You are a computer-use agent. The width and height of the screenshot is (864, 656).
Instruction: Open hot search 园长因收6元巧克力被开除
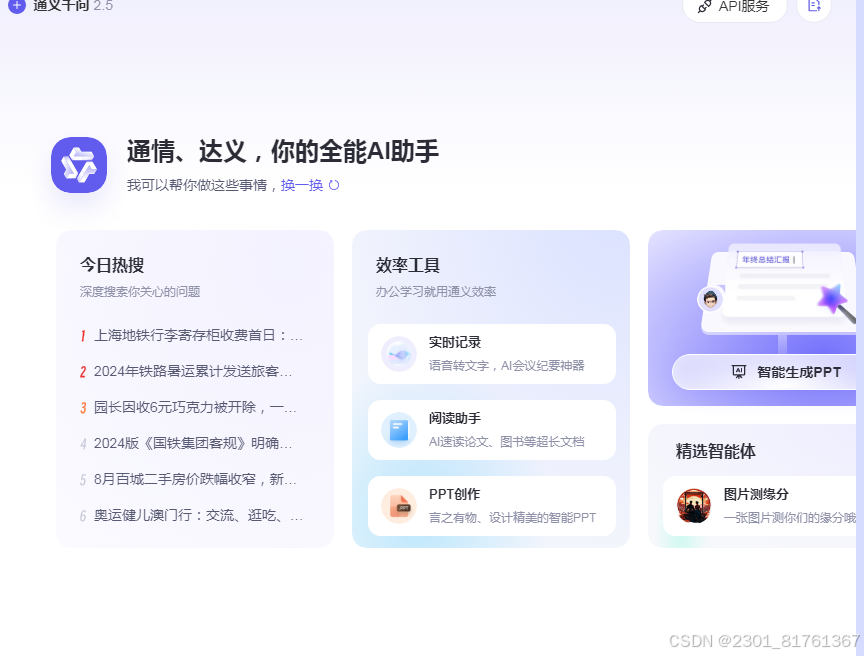(x=195, y=407)
